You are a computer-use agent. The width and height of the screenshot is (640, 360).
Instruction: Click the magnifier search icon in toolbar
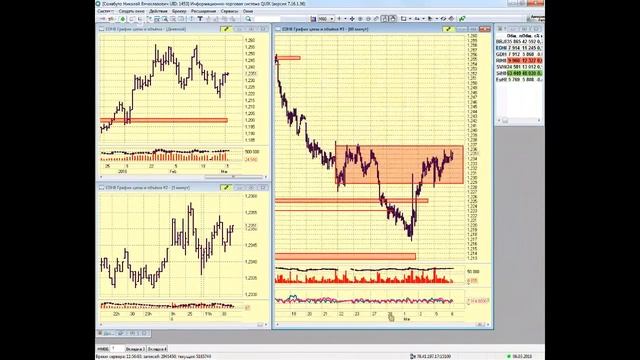point(248,19)
